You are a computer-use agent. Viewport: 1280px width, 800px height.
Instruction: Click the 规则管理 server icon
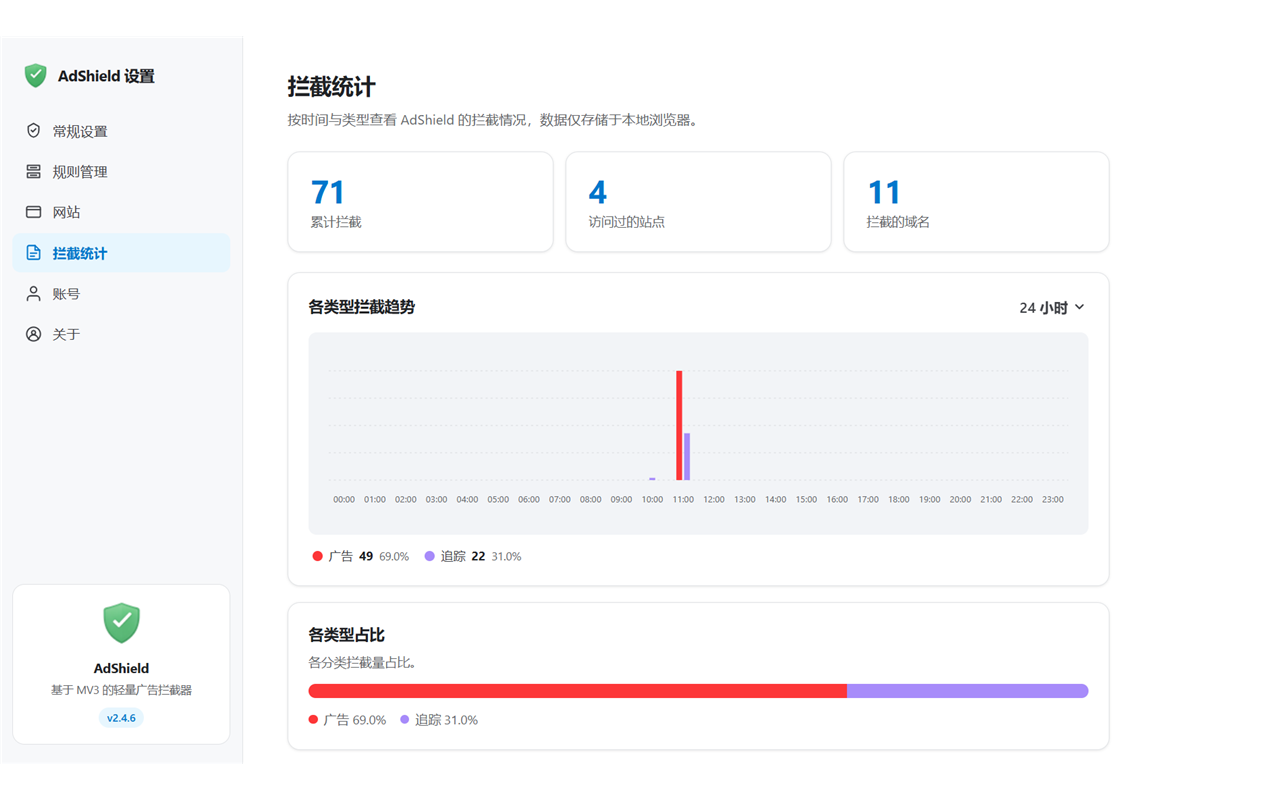[33, 172]
